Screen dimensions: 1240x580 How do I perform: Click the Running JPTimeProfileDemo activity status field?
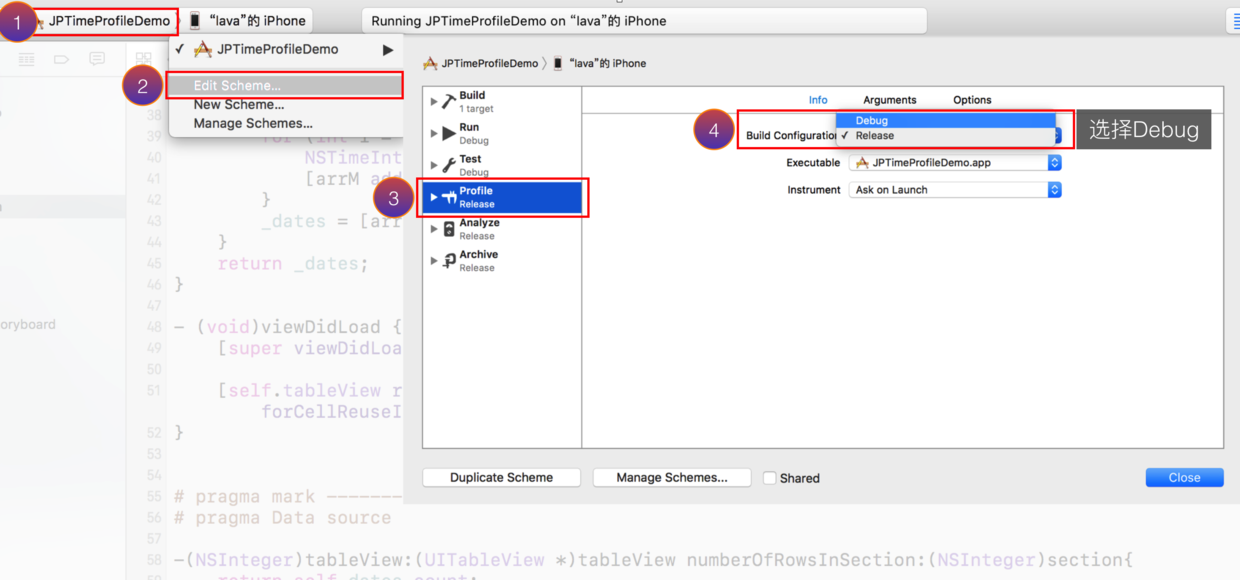[644, 21]
